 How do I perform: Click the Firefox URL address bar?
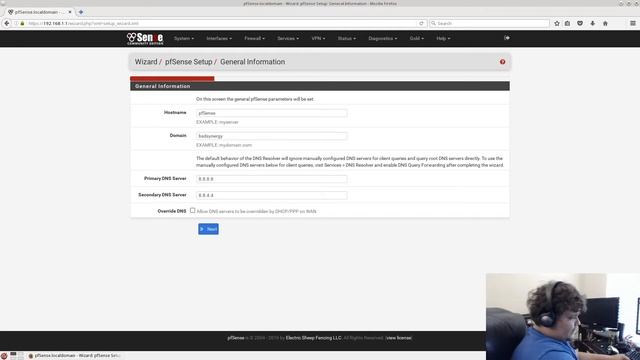[x=220, y=23]
